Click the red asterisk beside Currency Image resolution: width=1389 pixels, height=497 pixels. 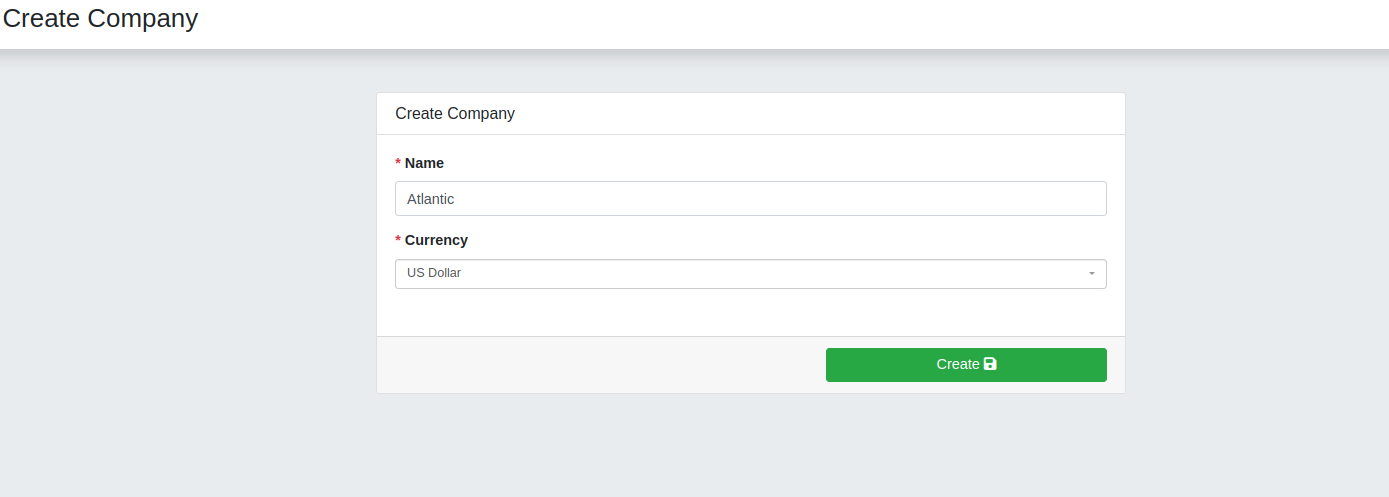click(398, 240)
